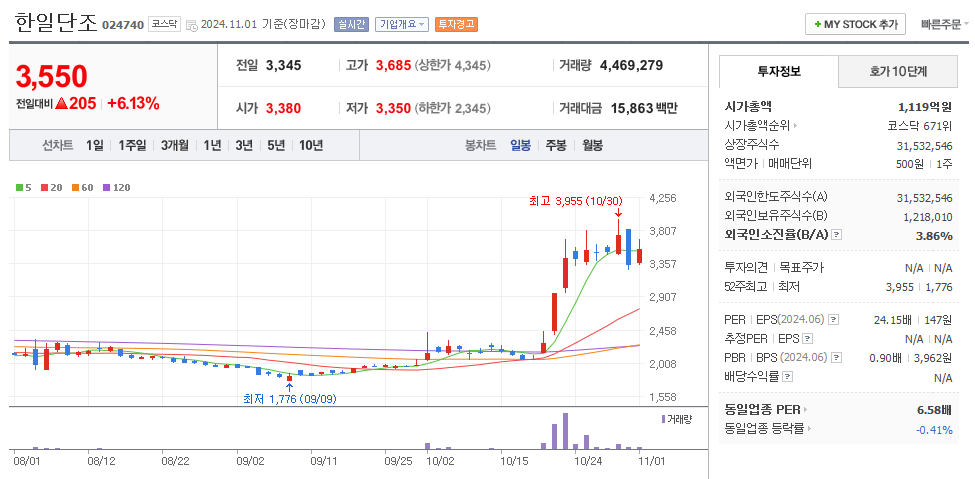Click the arrow icon after 시가총액순위
This screenshot has height=479, width=975.
point(795,126)
